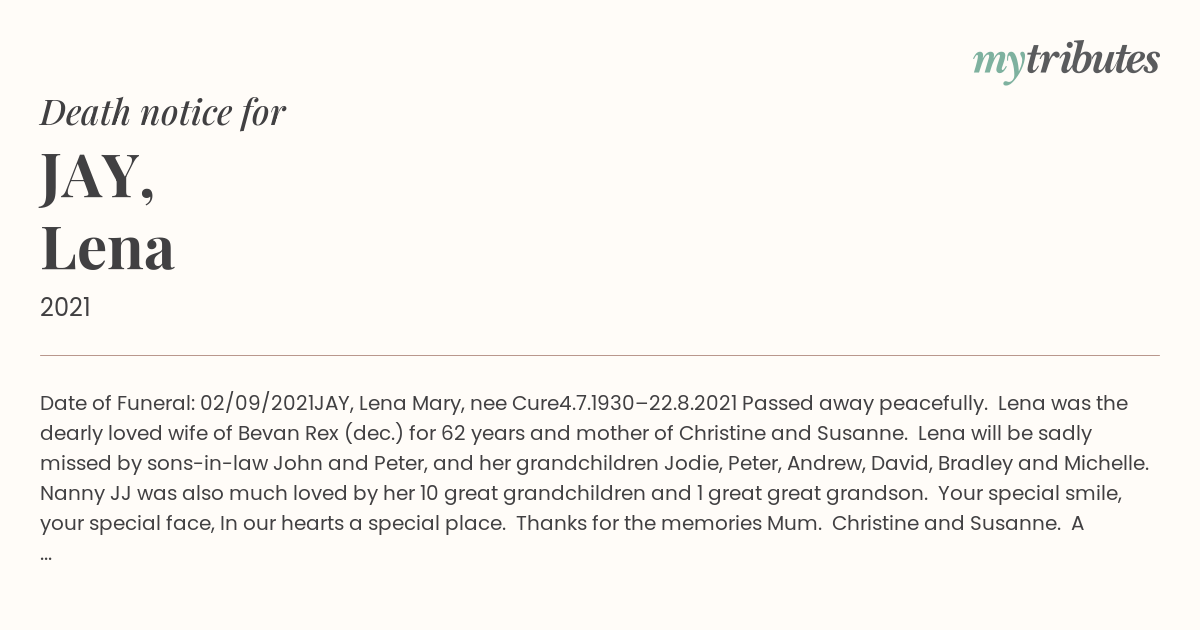Click the name JAY, heading
Image resolution: width=1200 pixels, height=630 pixels.
click(x=98, y=176)
